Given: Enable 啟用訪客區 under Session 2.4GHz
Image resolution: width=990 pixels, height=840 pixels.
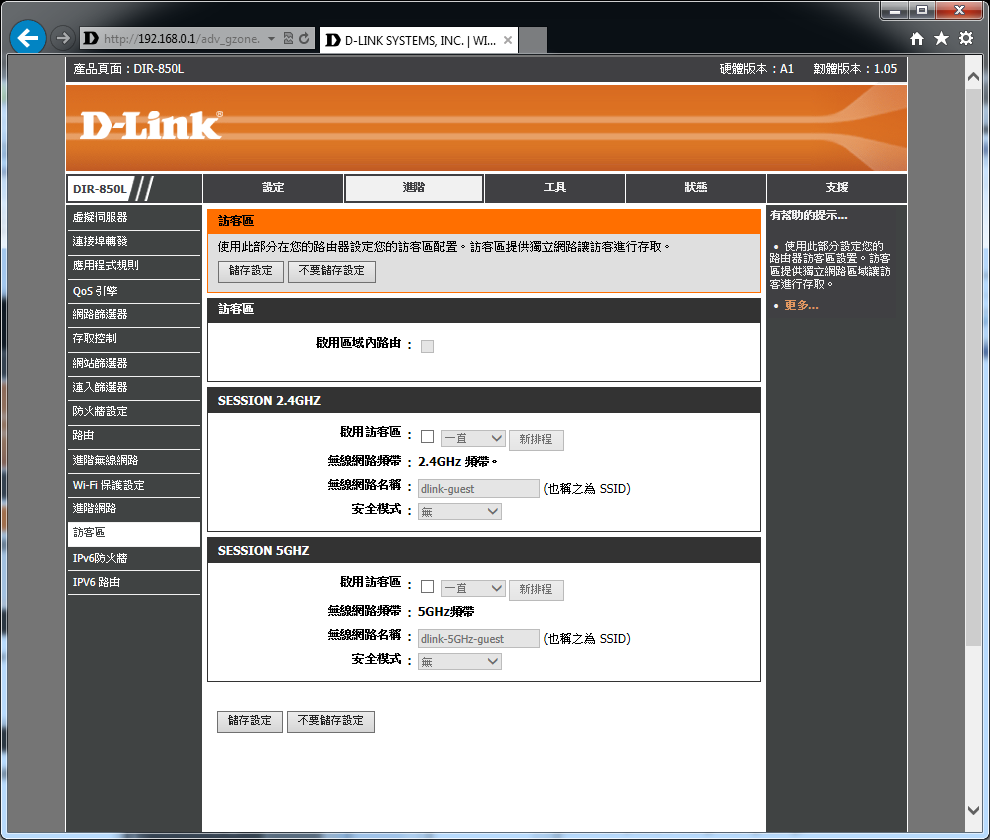Looking at the screenshot, I should tap(428, 437).
